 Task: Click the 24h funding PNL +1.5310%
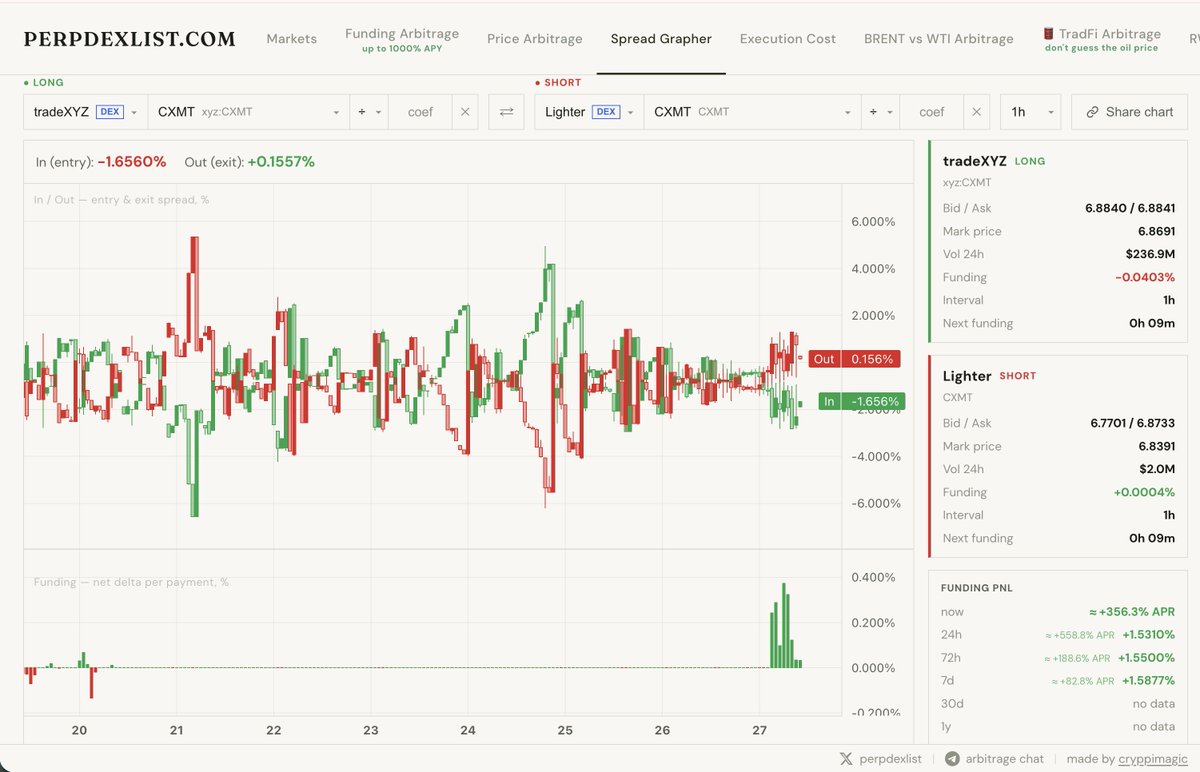(1148, 634)
